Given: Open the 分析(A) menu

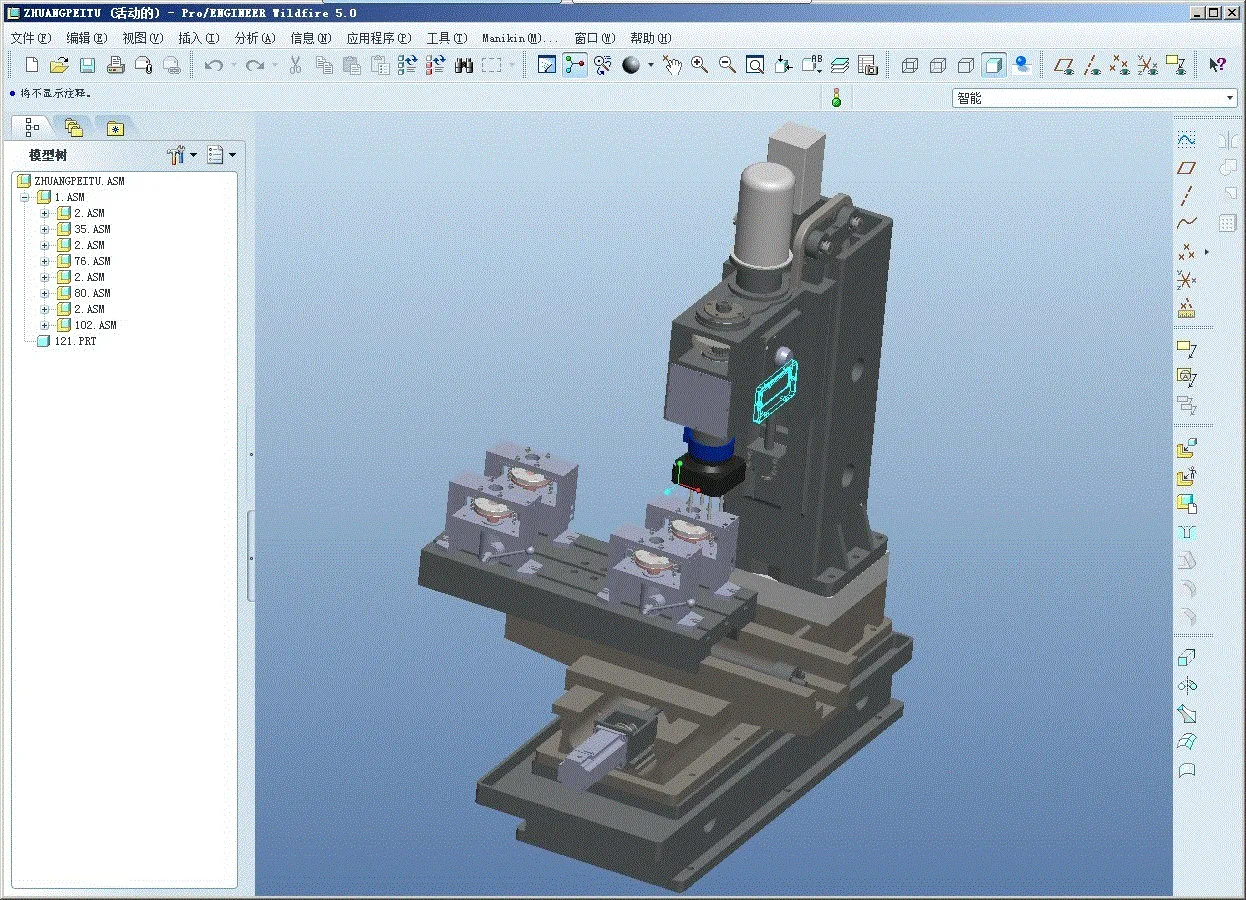Looking at the screenshot, I should point(254,38).
